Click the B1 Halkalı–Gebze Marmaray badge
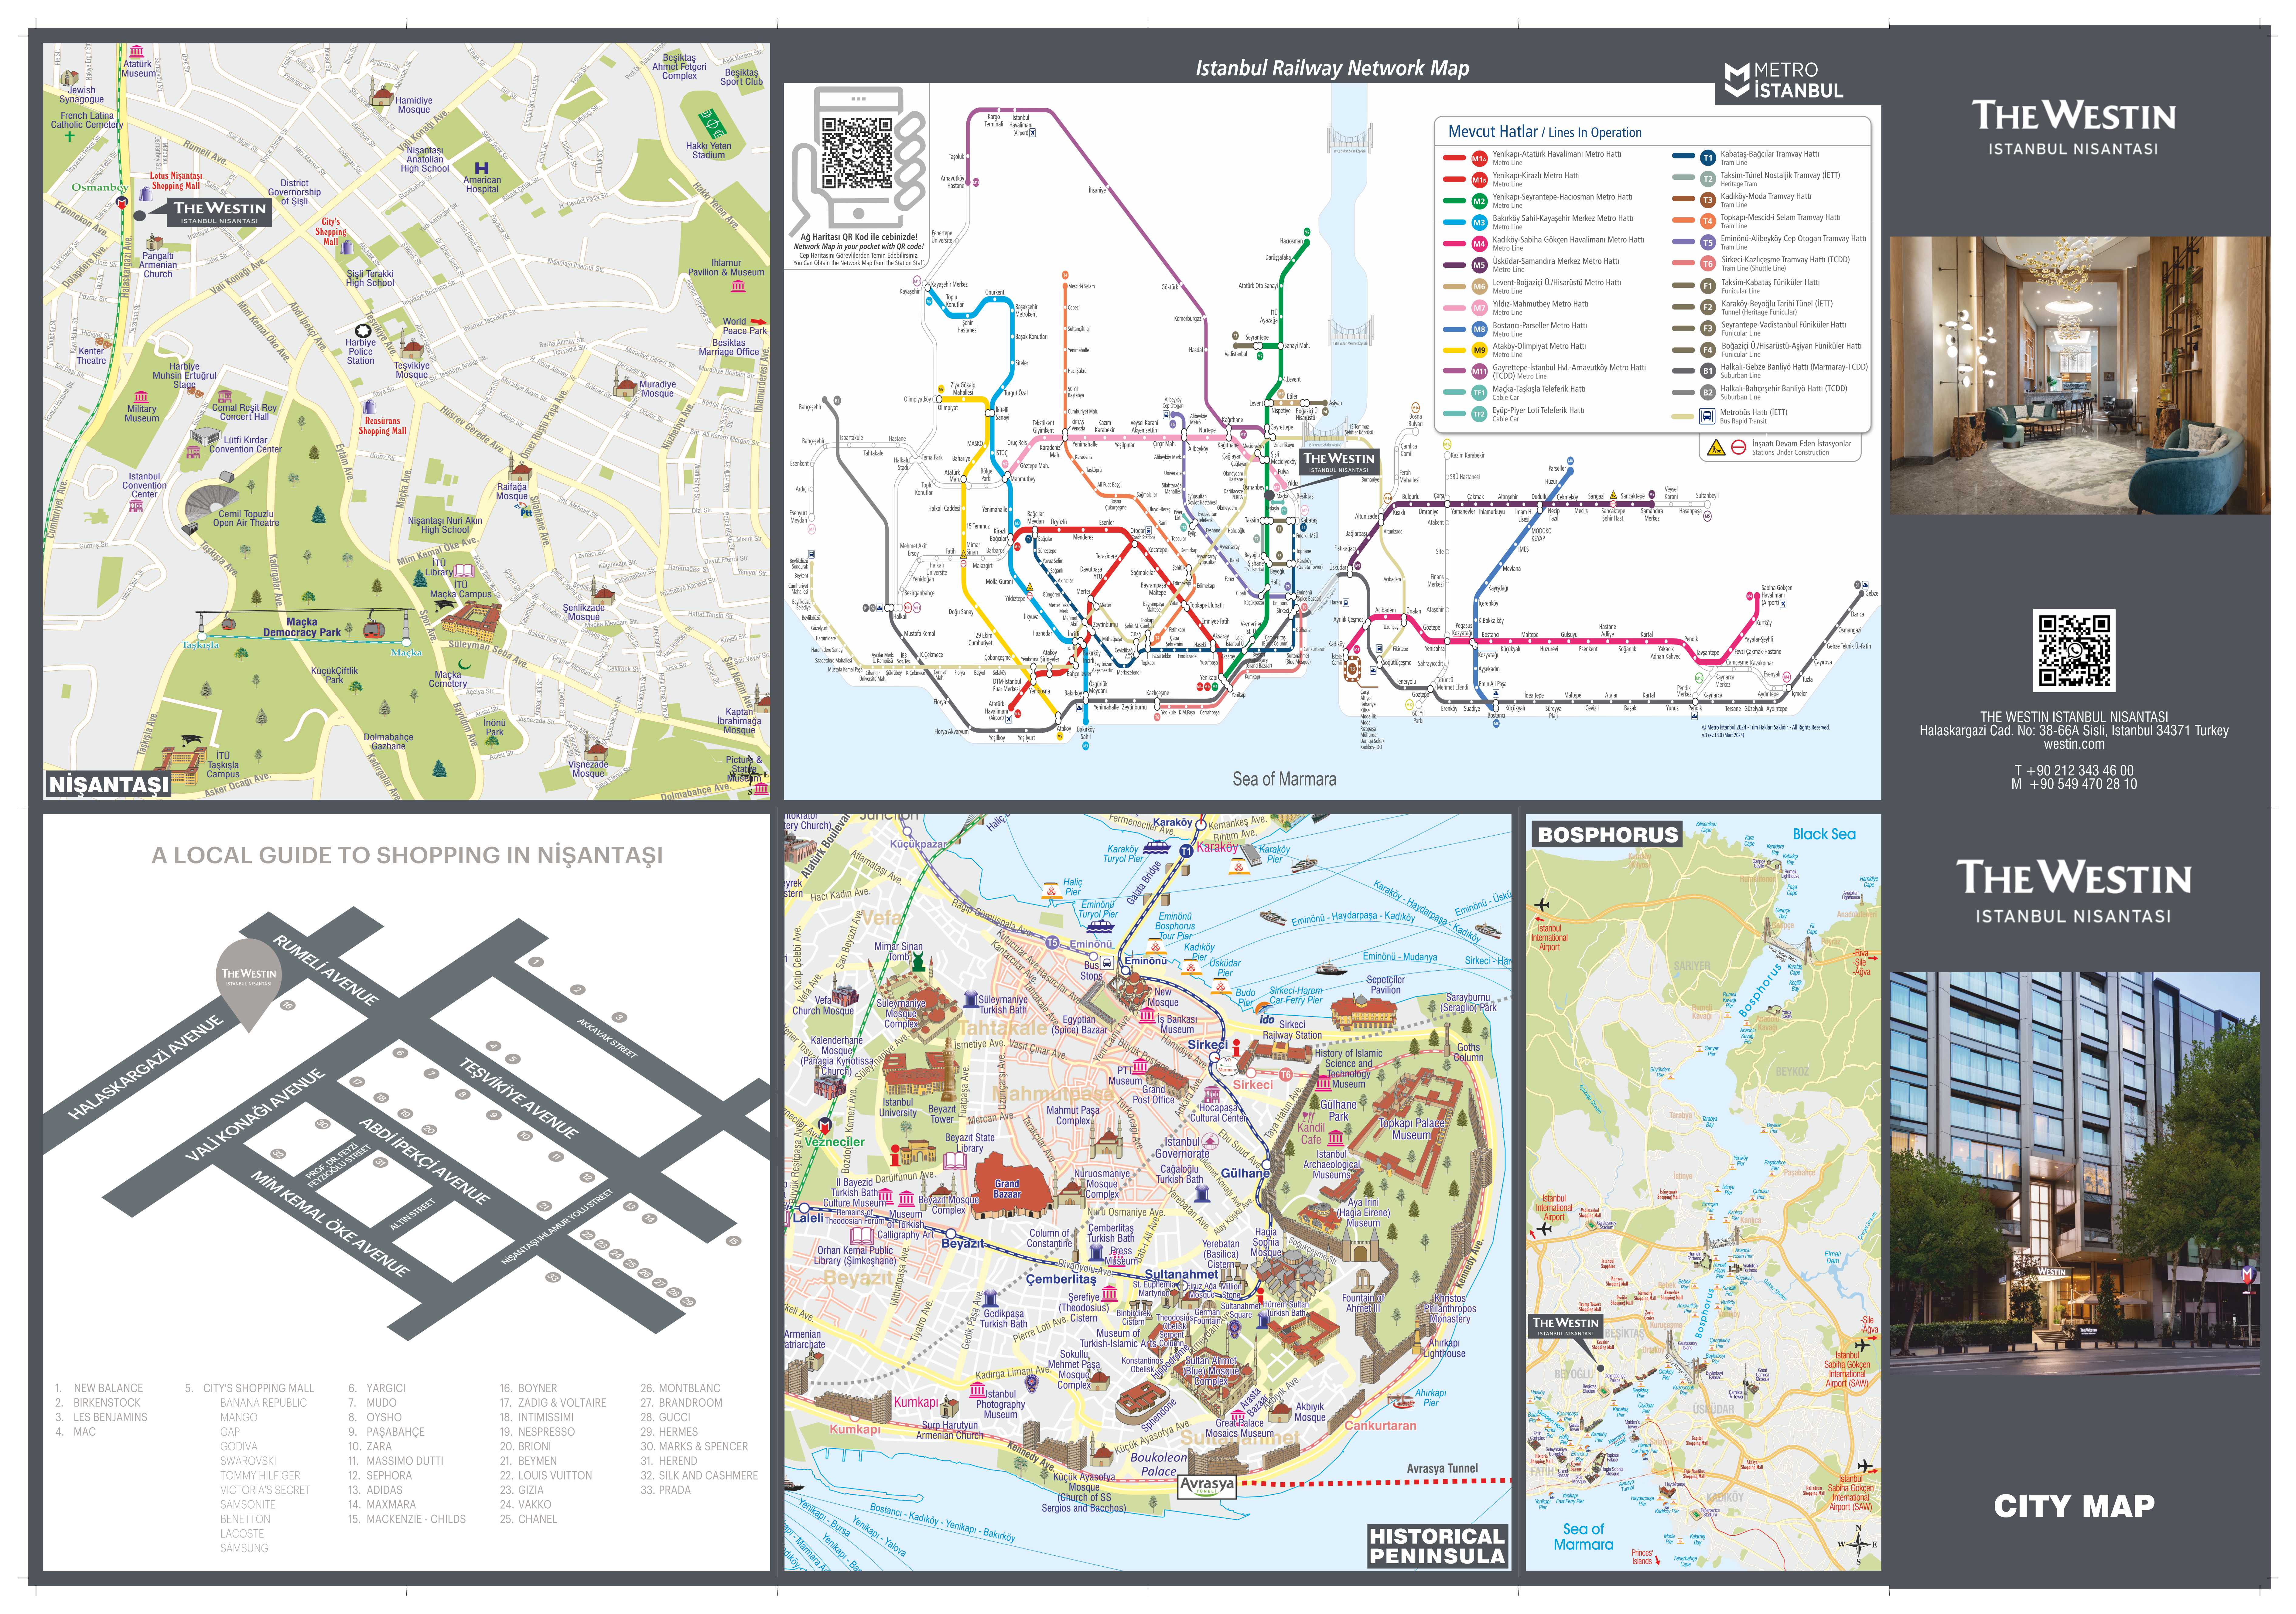 (x=1708, y=371)
